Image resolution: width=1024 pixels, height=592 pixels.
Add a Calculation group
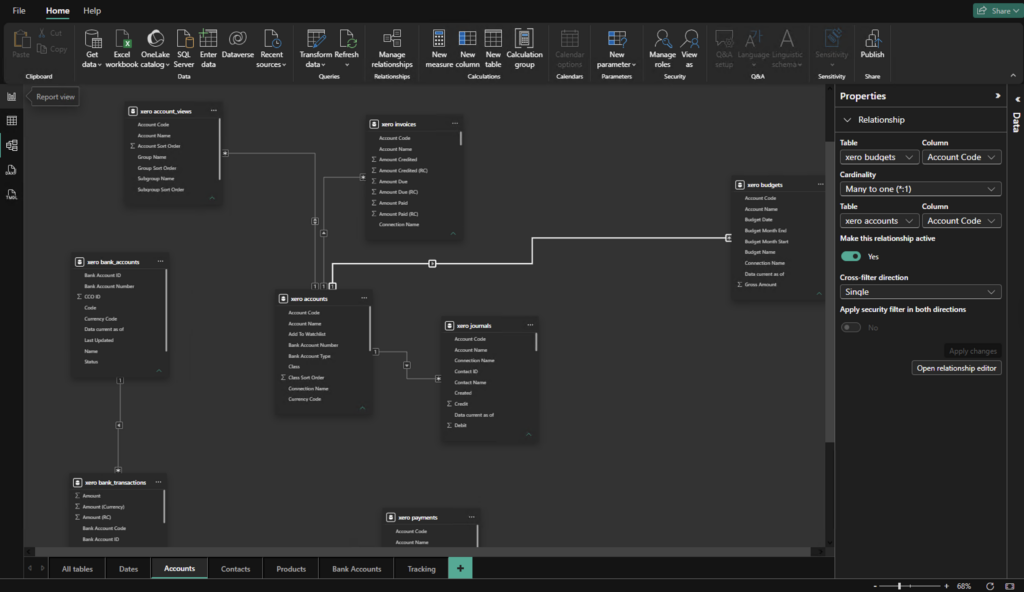coord(524,49)
